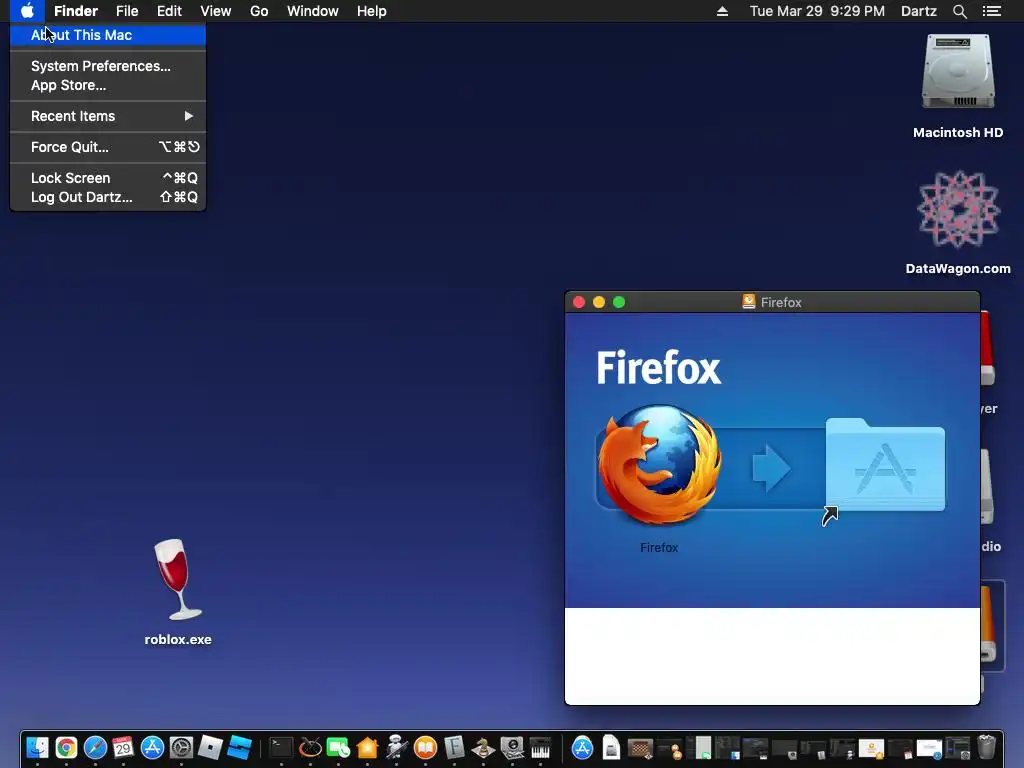
Task: Launch Roblox Studio blue icon in Dock
Action: coord(239,747)
